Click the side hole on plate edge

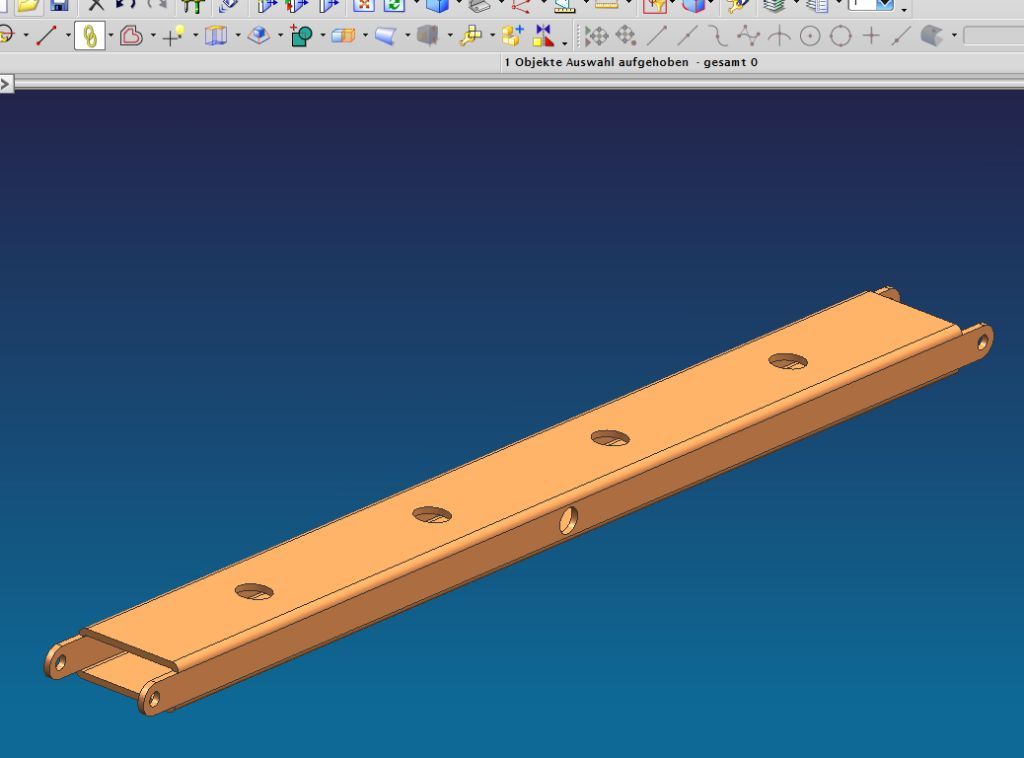pos(568,520)
